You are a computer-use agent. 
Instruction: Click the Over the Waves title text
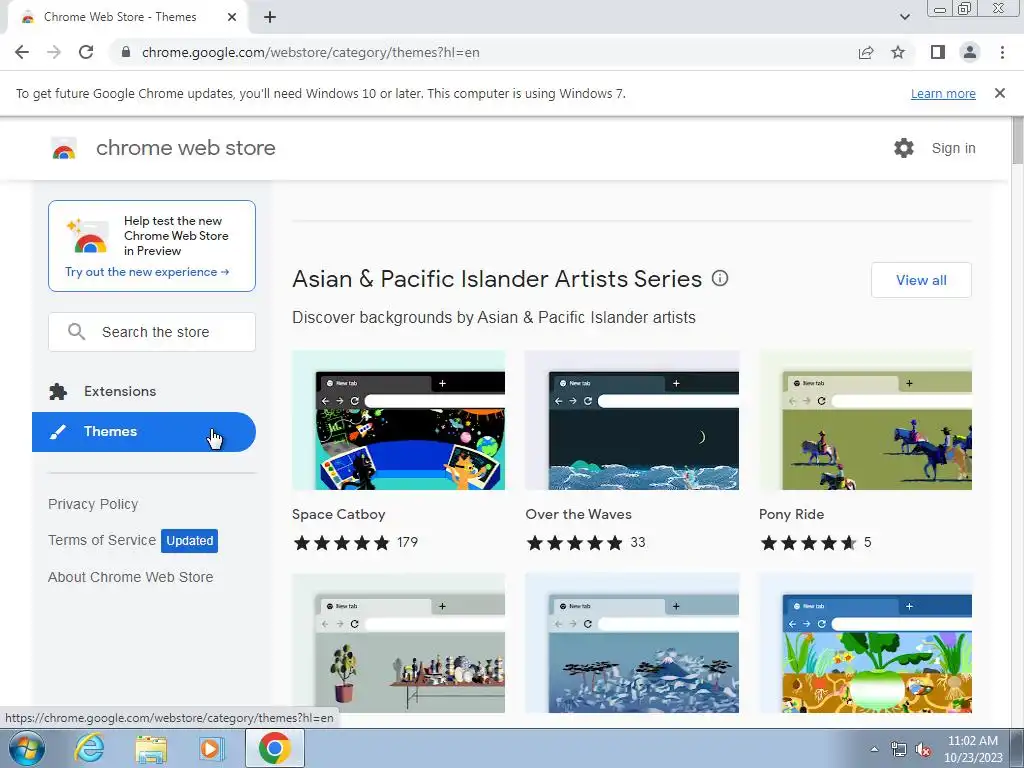[579, 514]
